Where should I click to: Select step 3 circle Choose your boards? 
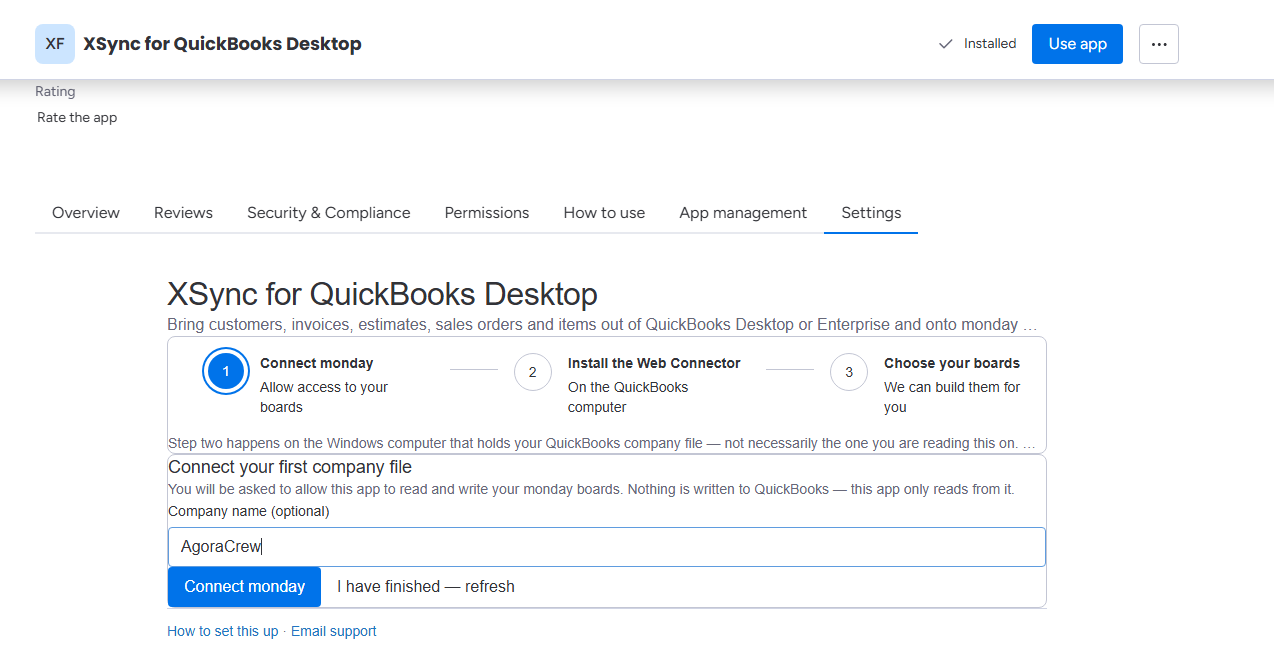[849, 372]
